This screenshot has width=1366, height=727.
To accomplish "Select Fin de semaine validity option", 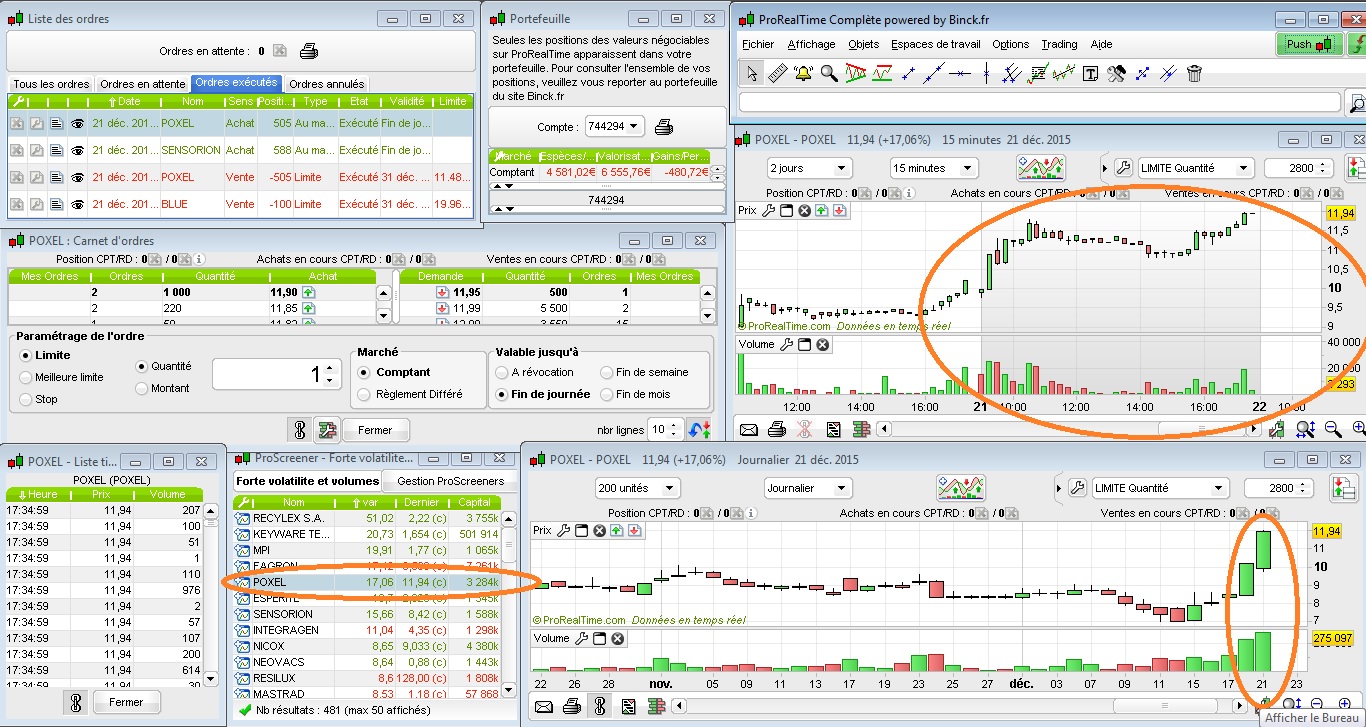I will pos(607,372).
